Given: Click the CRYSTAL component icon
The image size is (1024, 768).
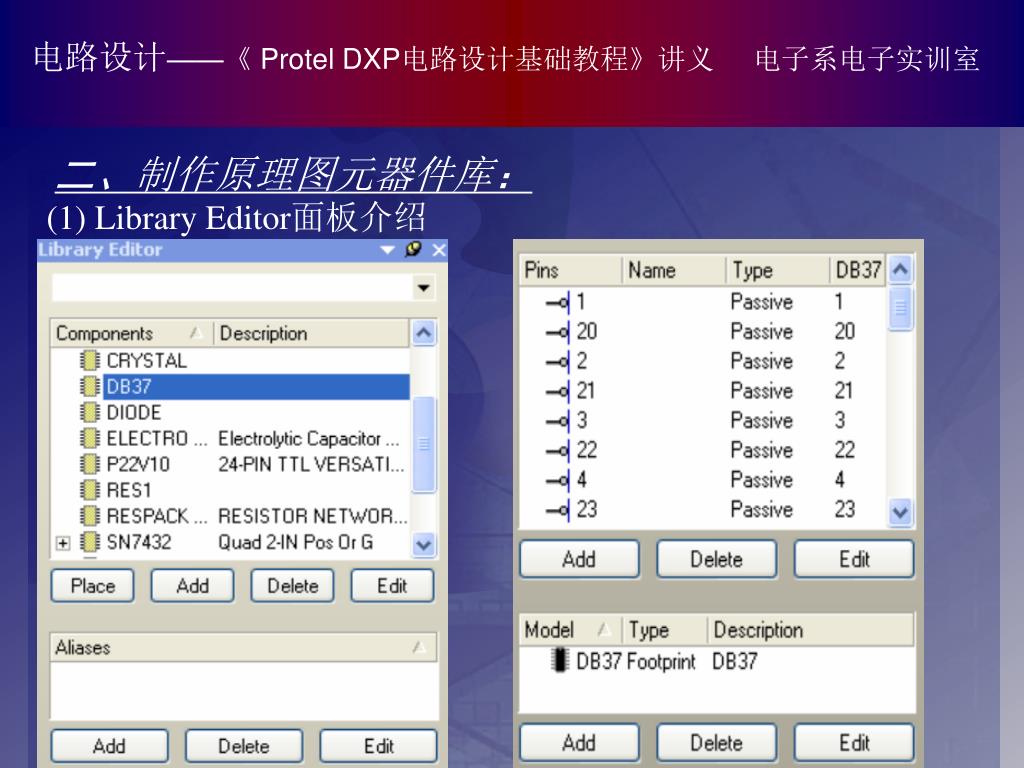Looking at the screenshot, I should (x=89, y=360).
